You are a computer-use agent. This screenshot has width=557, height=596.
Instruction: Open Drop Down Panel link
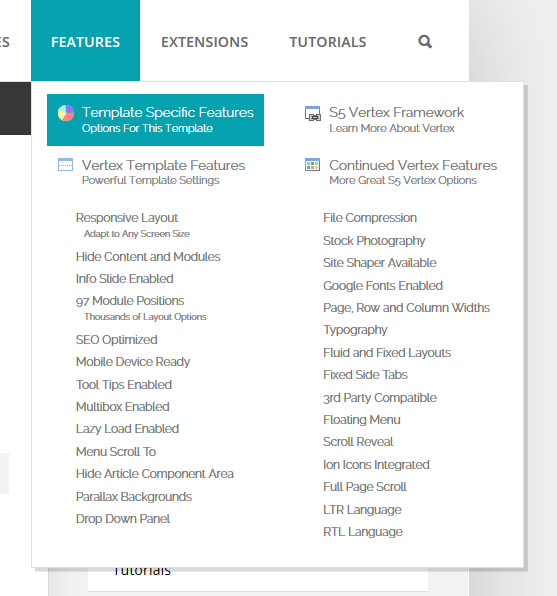click(x=123, y=518)
